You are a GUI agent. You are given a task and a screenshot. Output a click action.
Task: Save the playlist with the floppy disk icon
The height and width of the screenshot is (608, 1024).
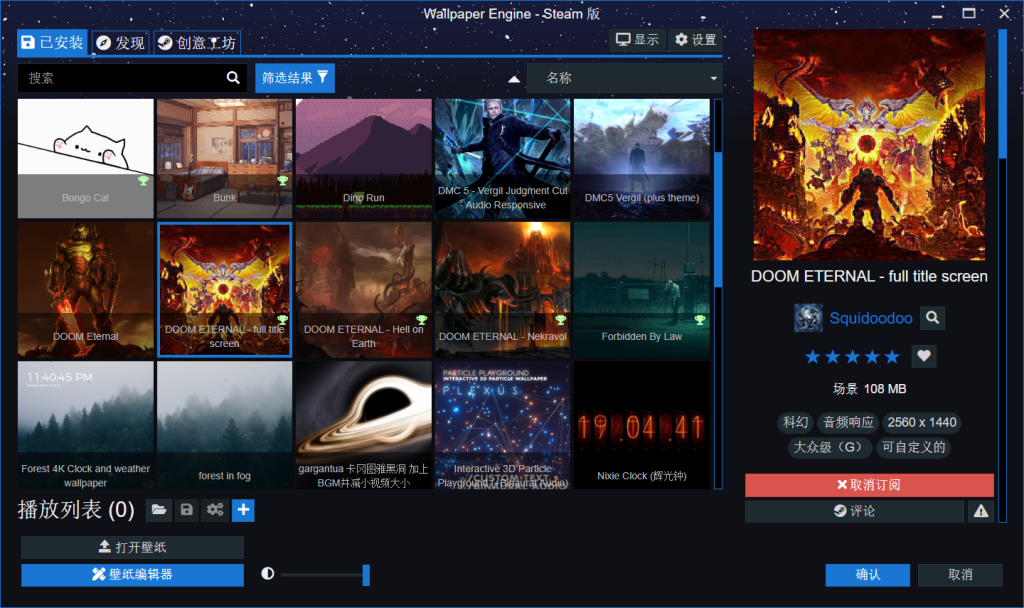point(186,510)
